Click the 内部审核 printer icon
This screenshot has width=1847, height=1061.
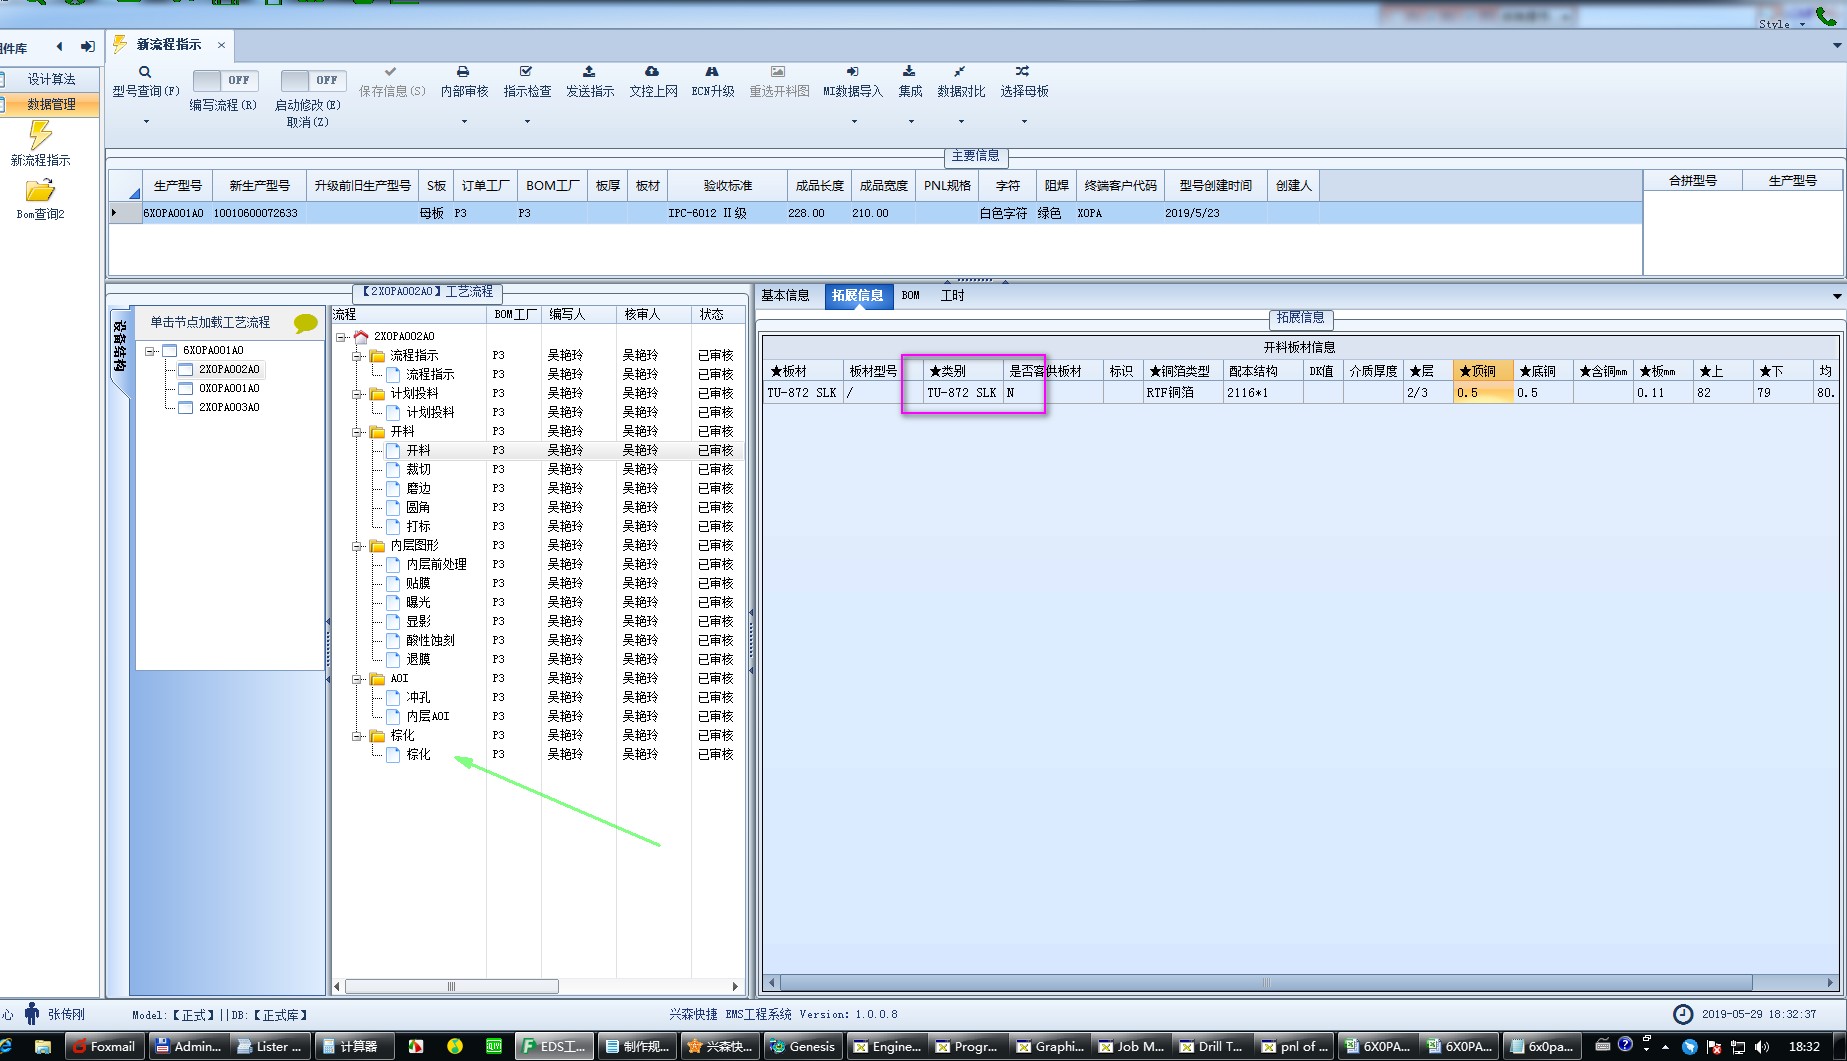[463, 72]
